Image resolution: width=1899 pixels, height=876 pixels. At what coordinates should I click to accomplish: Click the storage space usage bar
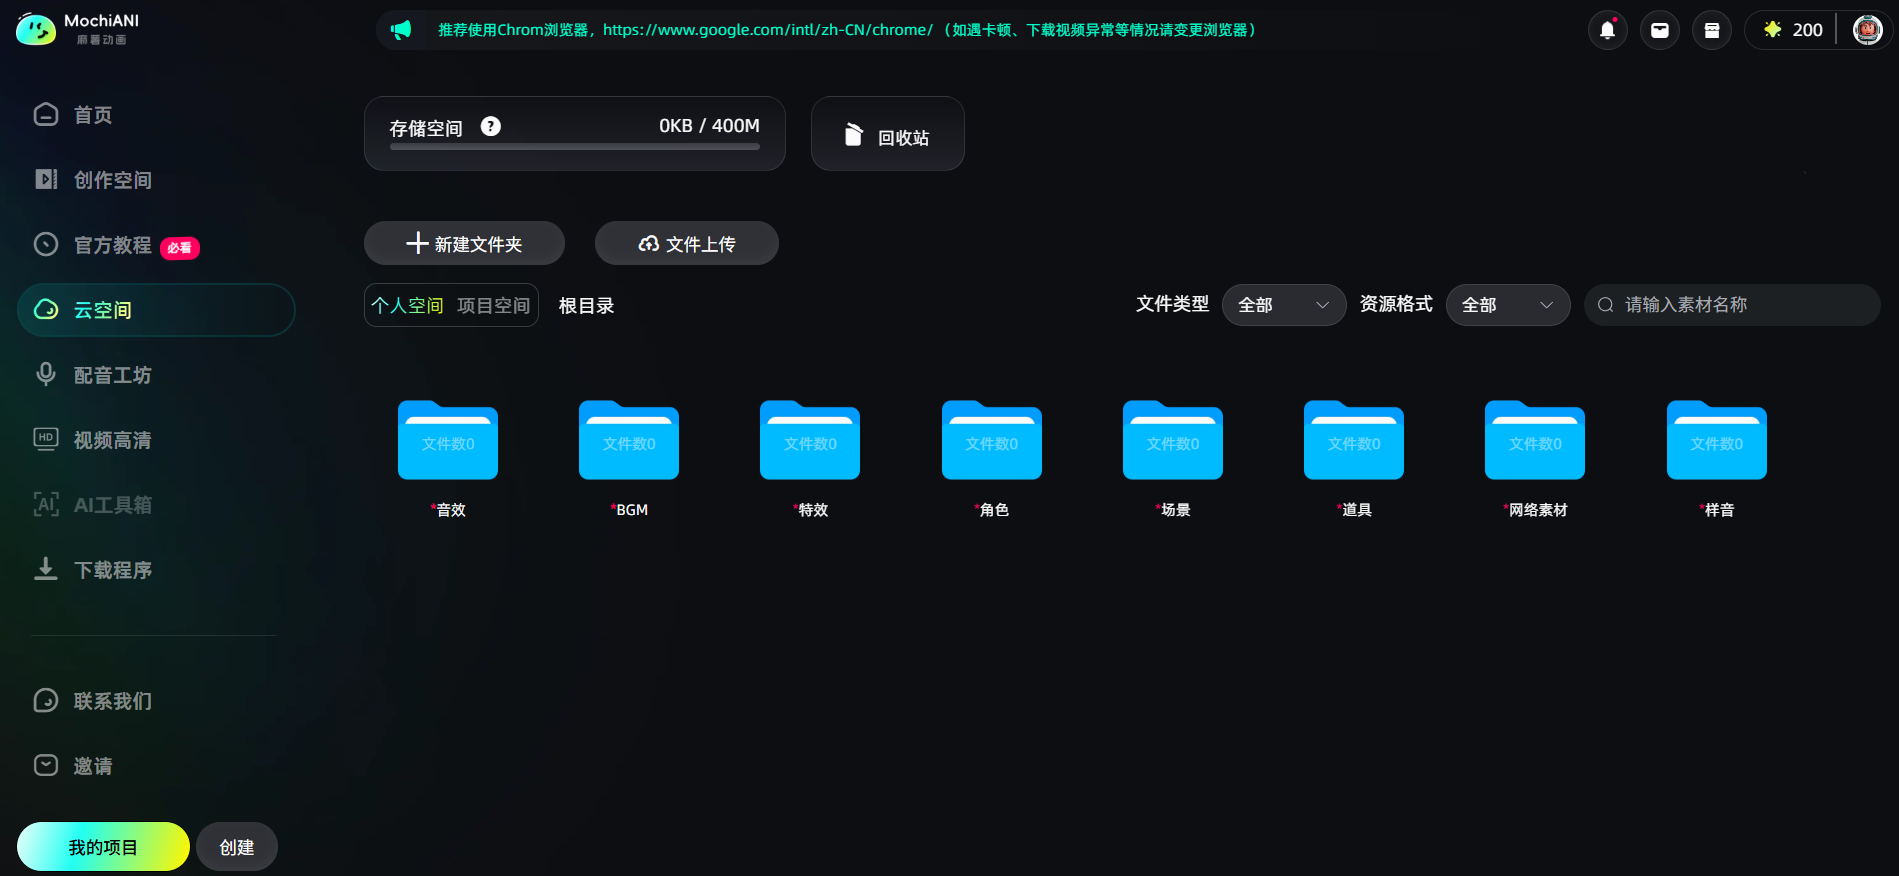[575, 147]
